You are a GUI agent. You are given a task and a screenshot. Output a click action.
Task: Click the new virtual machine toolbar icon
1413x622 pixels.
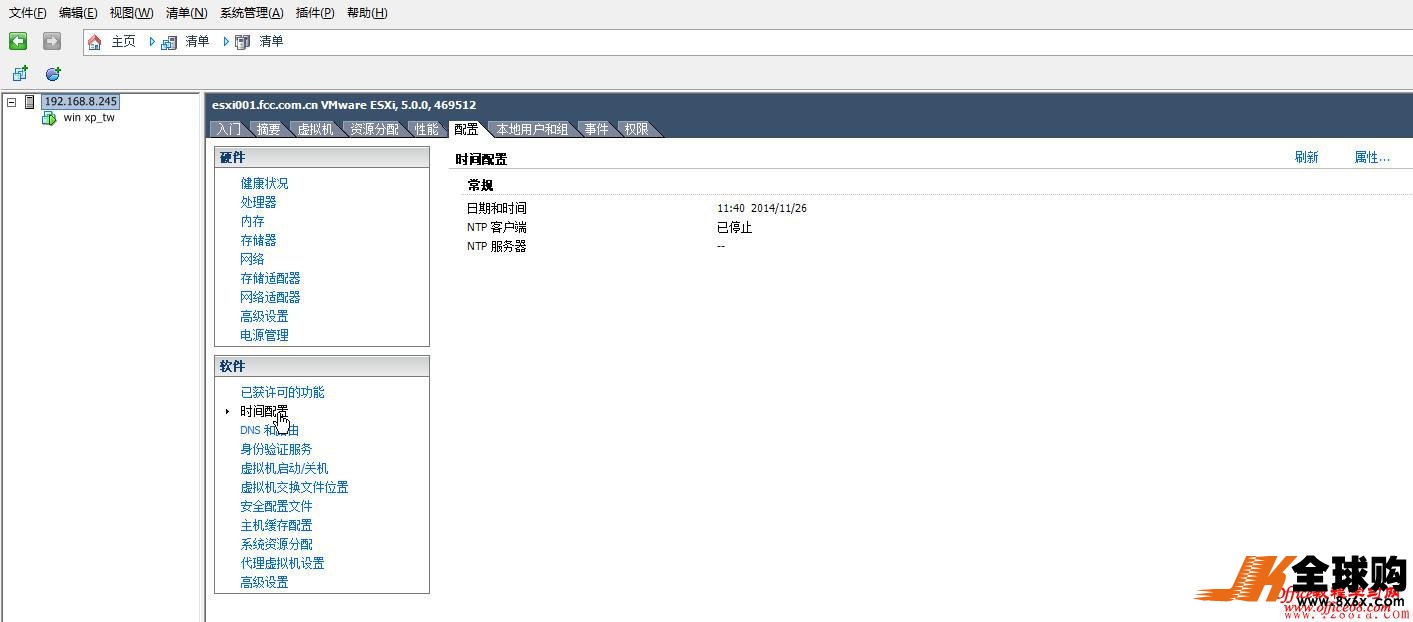pyautogui.click(x=20, y=74)
